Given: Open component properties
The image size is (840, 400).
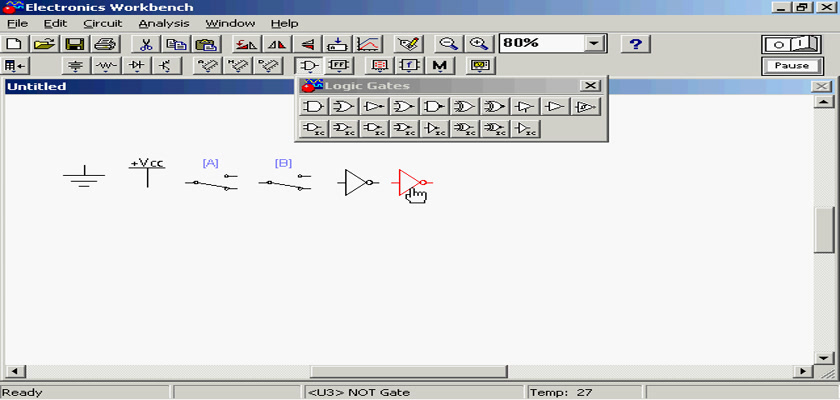Looking at the screenshot, I should 409,44.
